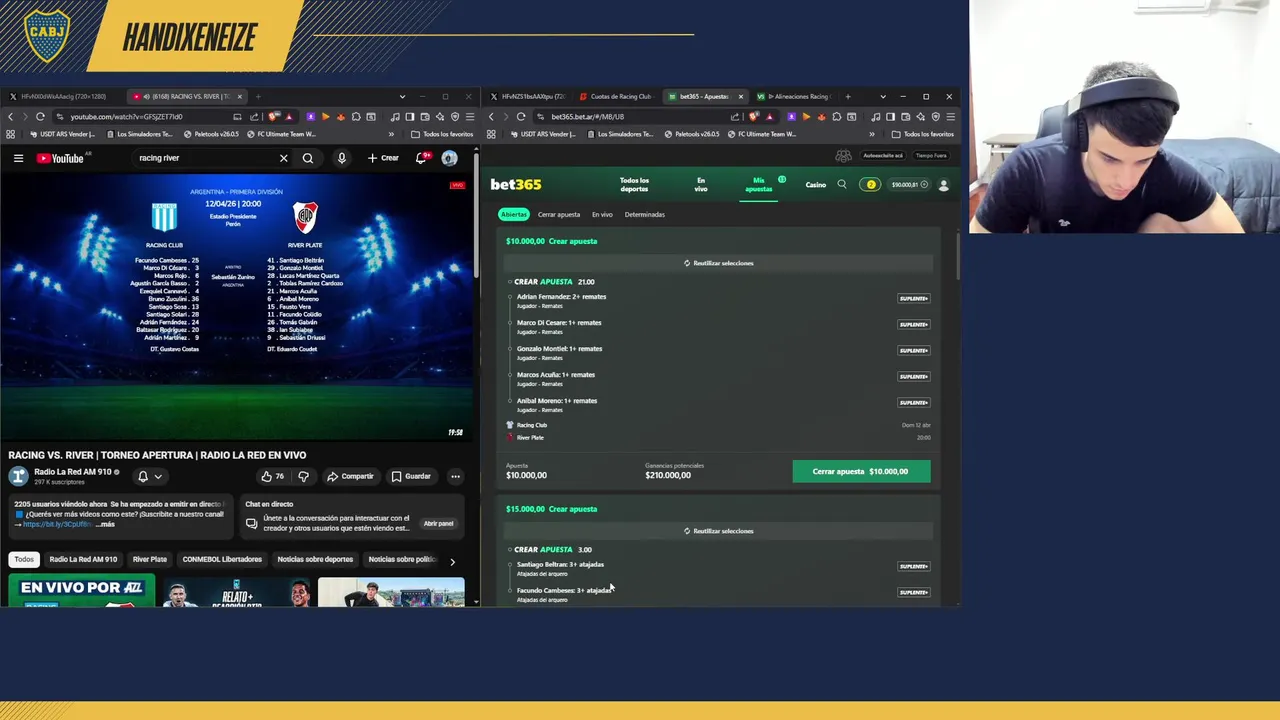Switch to 'Cerrar apuesta' filter tab

[x=559, y=214]
